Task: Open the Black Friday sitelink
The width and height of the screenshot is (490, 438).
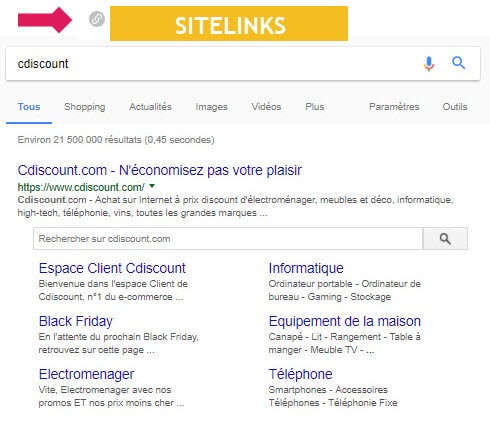Action: (76, 321)
